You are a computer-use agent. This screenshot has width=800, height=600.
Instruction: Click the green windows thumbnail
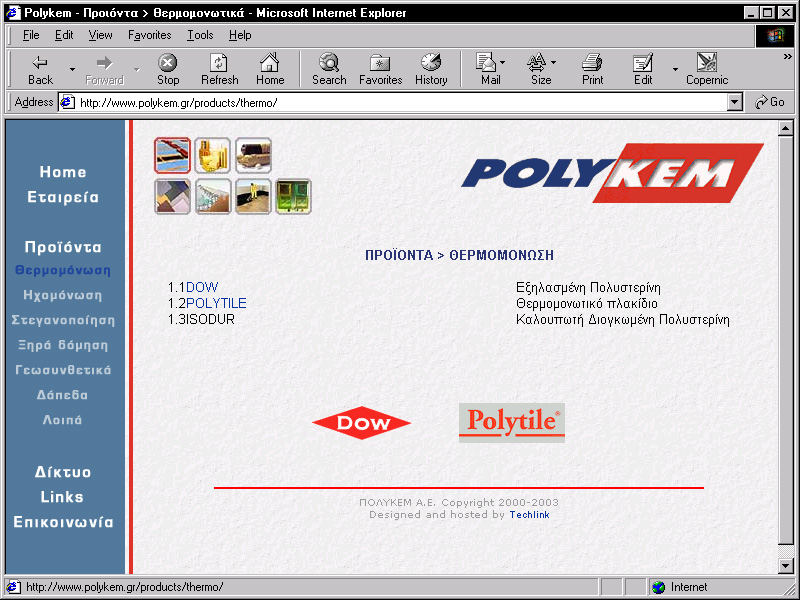[293, 196]
